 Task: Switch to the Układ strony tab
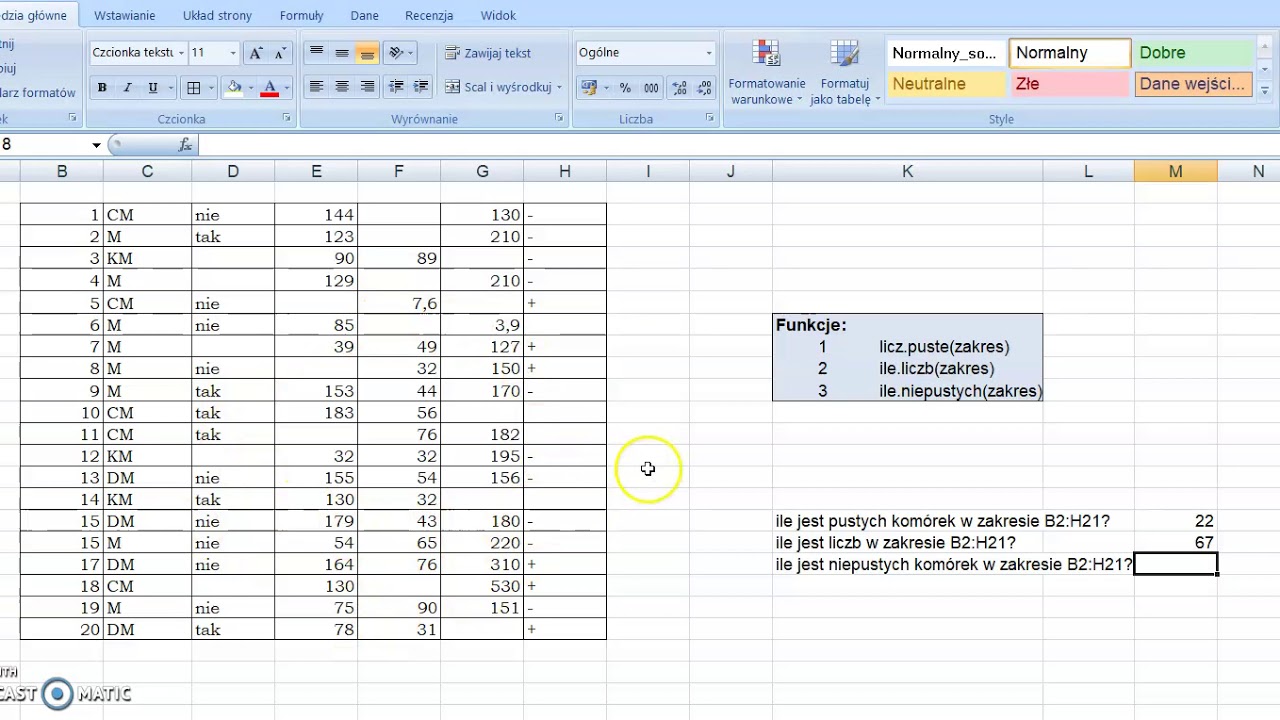click(x=217, y=15)
